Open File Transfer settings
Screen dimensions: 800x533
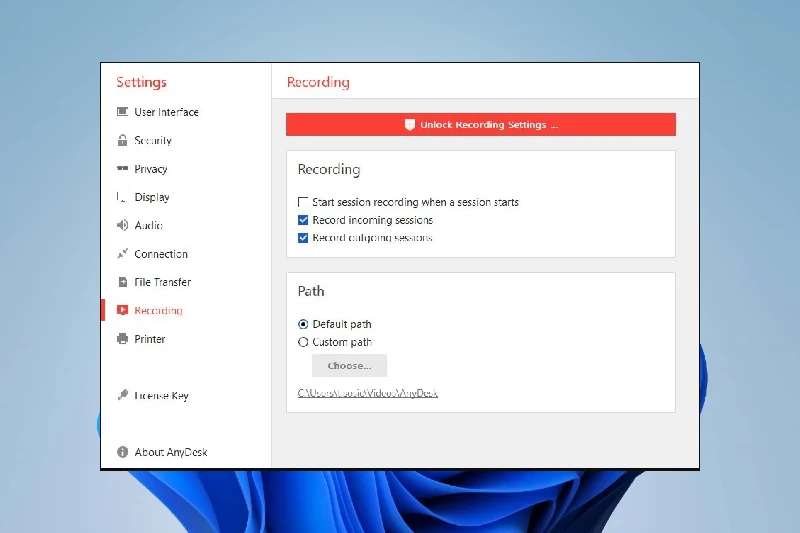pyautogui.click(x=162, y=282)
